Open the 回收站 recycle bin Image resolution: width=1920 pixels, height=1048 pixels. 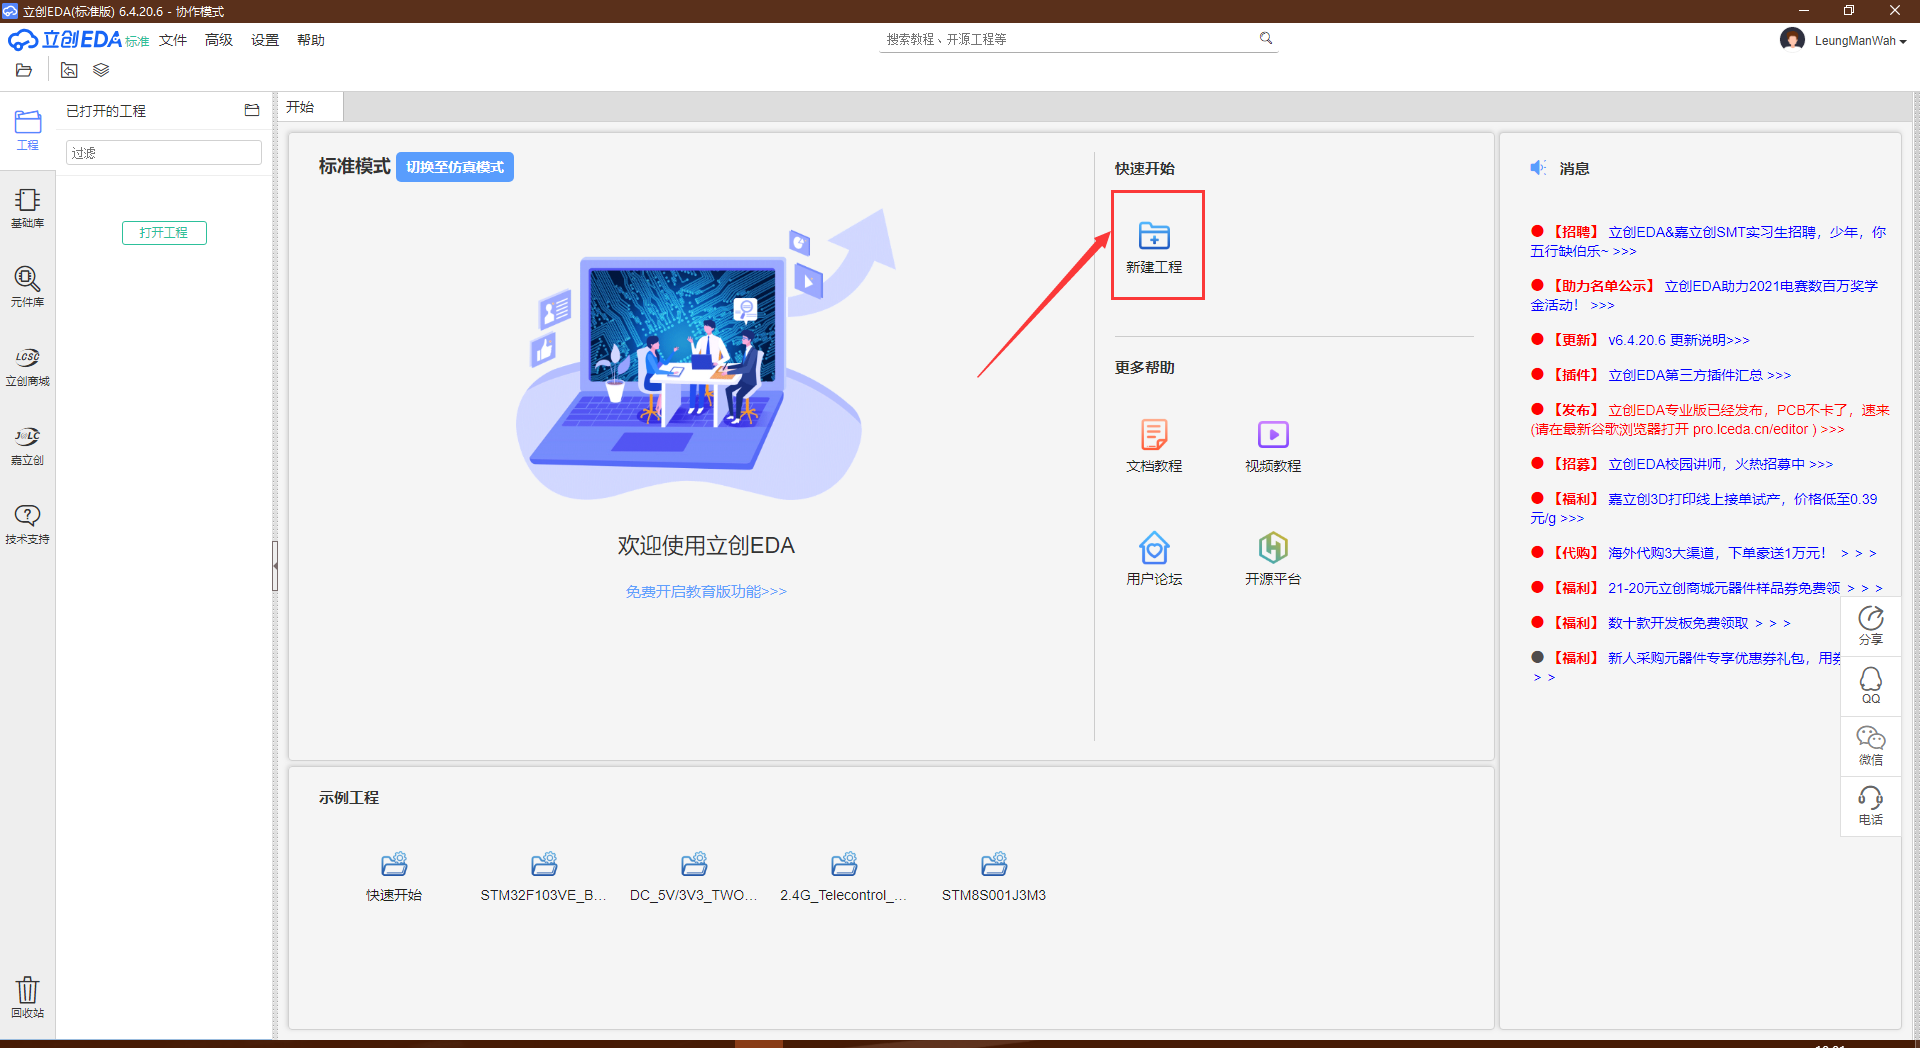coord(27,997)
